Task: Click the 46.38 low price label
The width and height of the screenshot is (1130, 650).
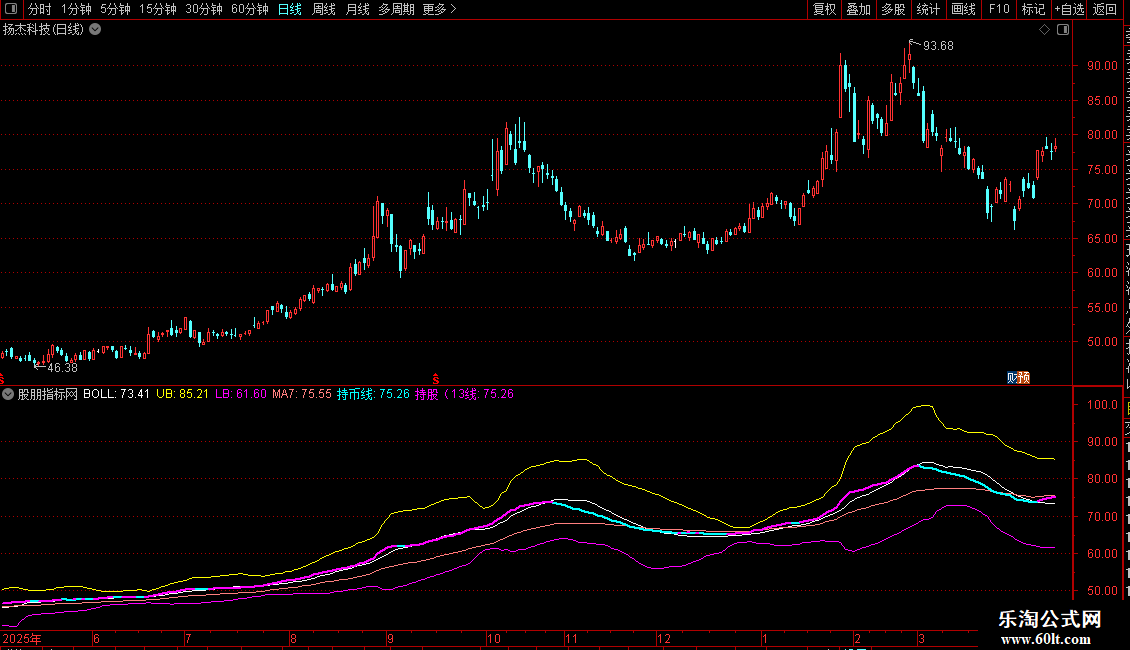Action: (x=62, y=368)
